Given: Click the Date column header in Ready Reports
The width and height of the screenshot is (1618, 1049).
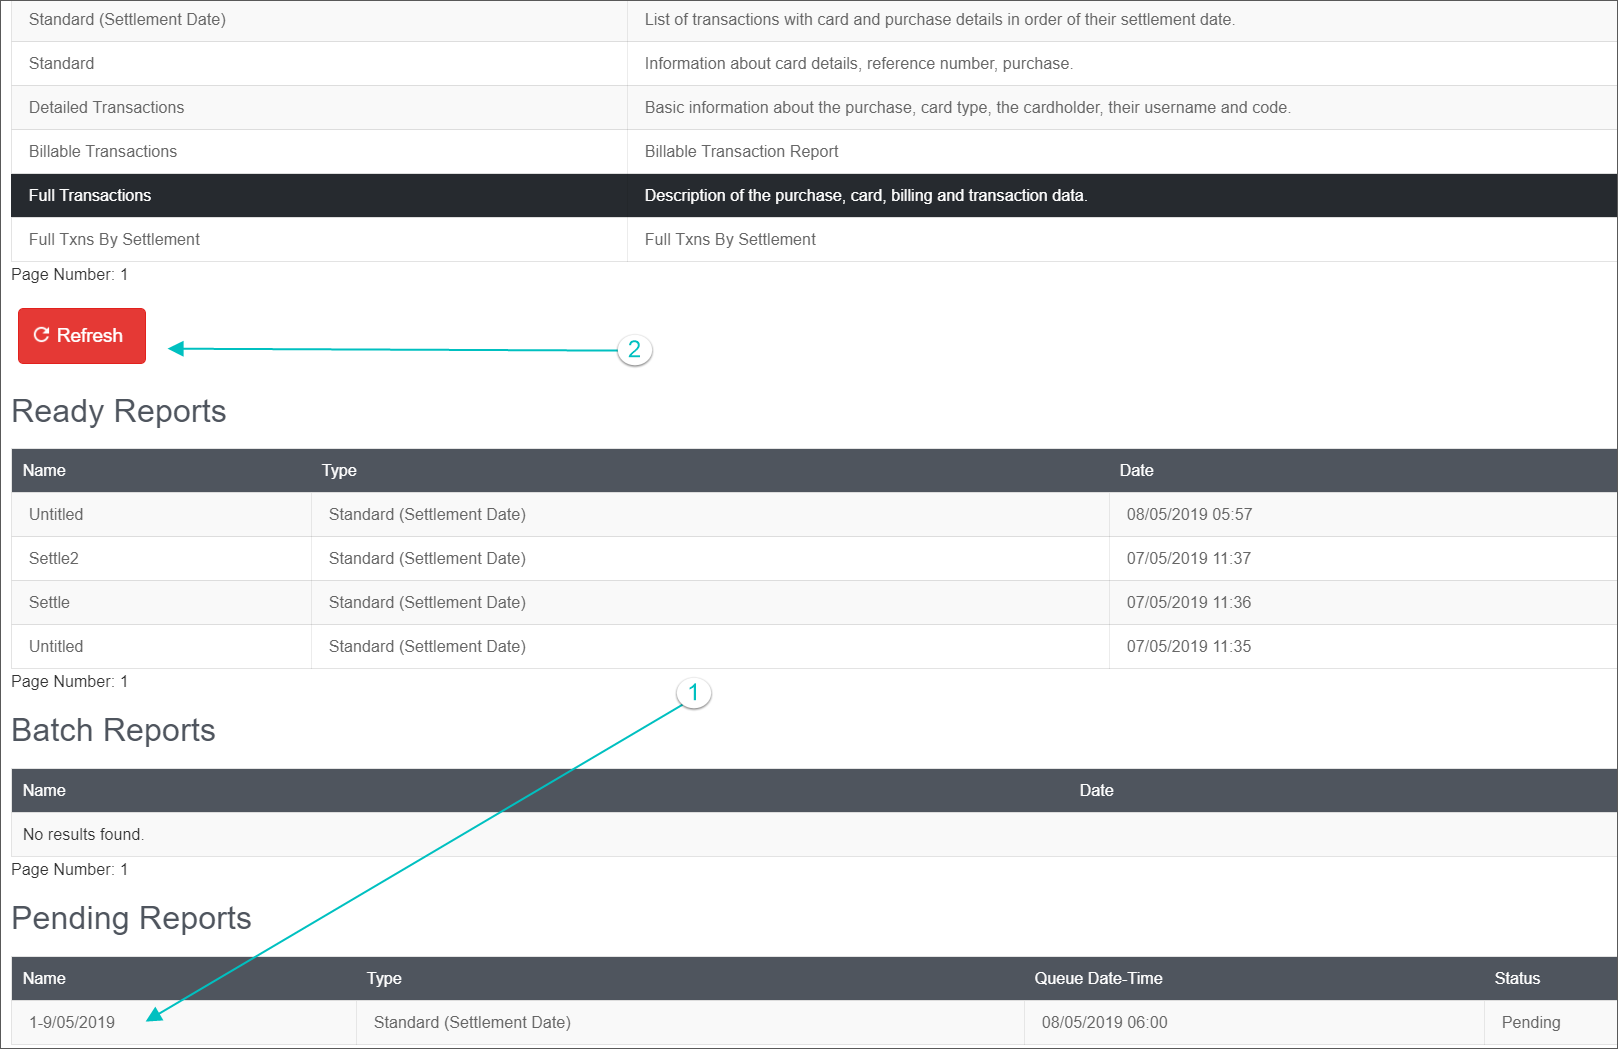Looking at the screenshot, I should (x=1136, y=470).
